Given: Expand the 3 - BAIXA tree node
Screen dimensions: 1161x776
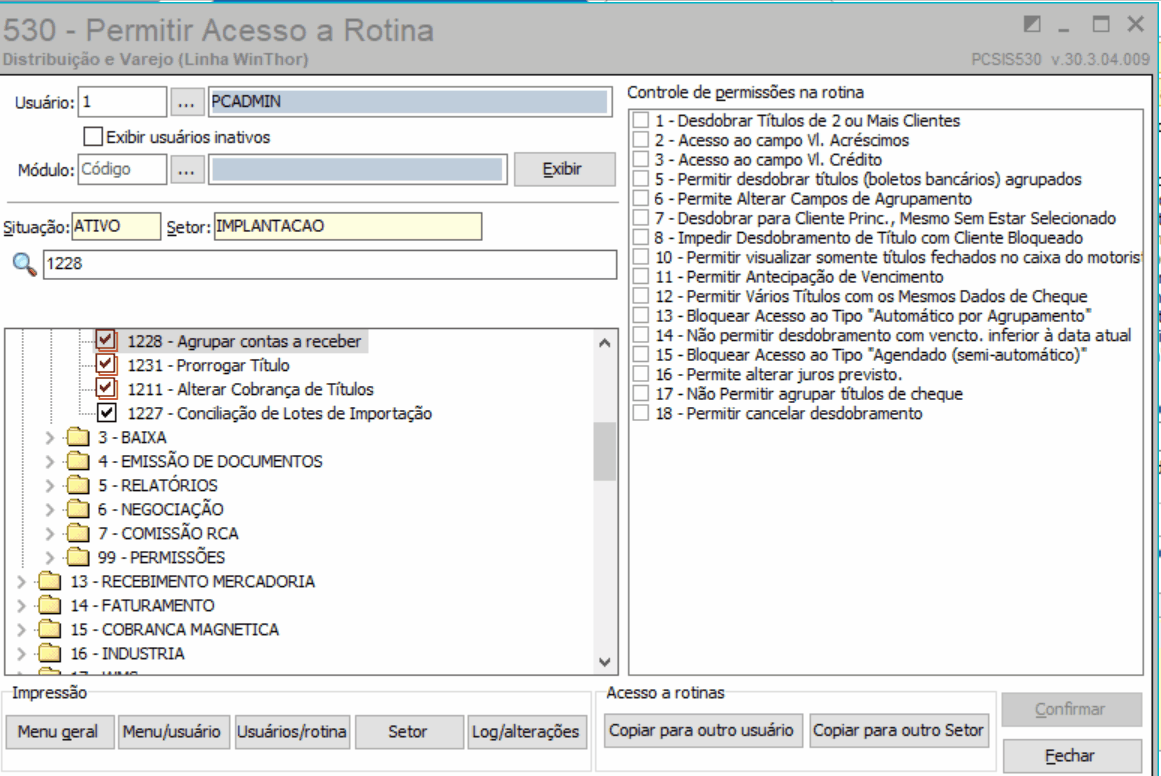Looking at the screenshot, I should (x=50, y=438).
